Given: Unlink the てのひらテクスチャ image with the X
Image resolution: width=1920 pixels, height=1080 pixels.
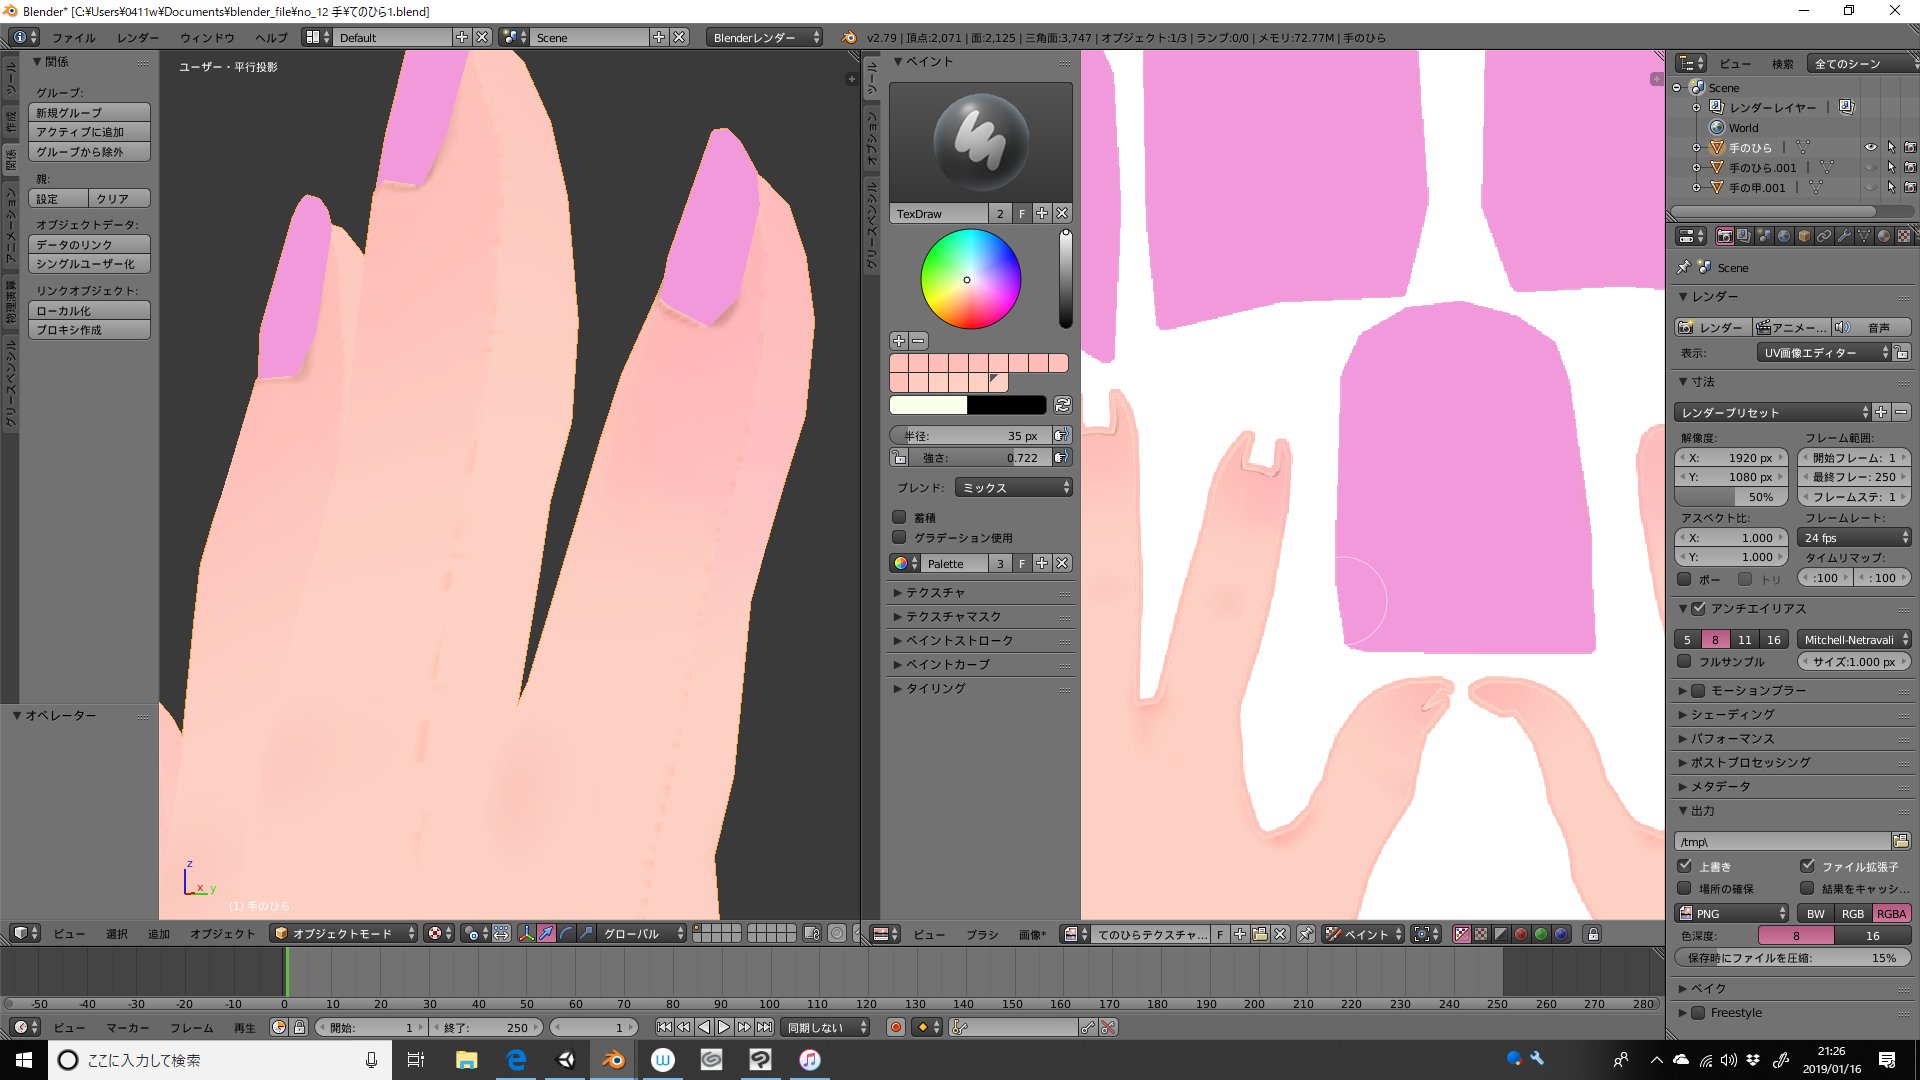Looking at the screenshot, I should 1280,934.
